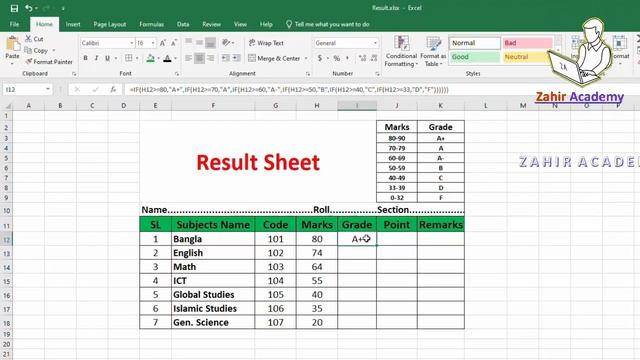Viewport: 640px width, 360px height.
Task: Toggle Wrap Text
Action: click(x=266, y=43)
